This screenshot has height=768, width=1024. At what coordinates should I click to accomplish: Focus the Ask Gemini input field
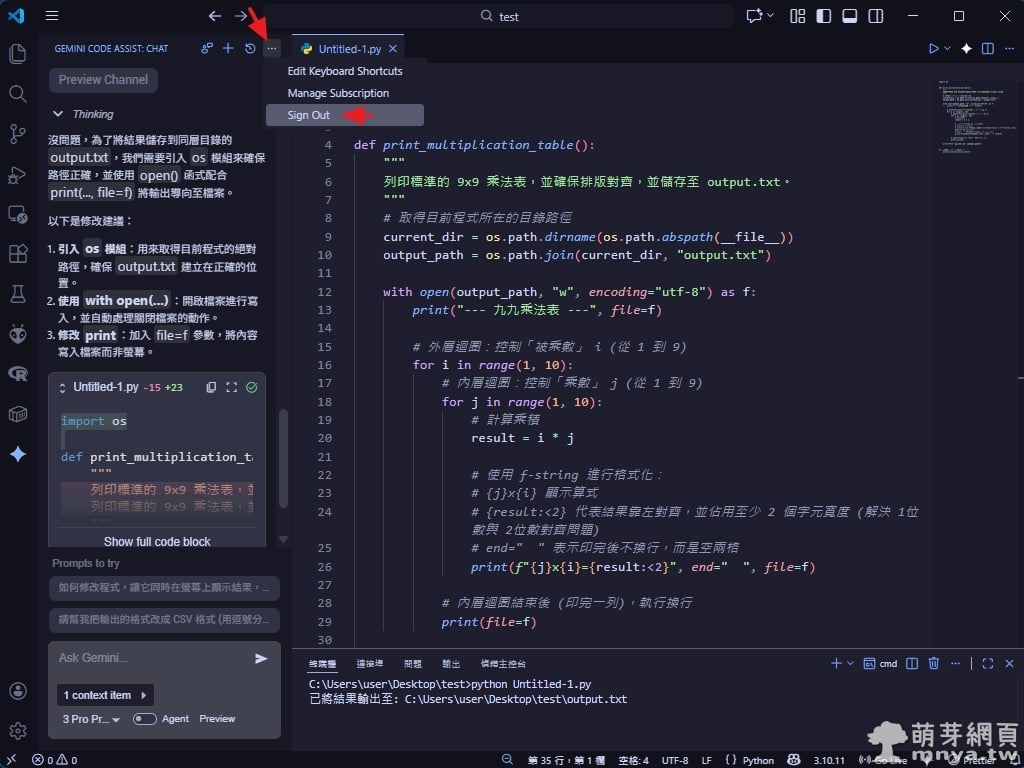145,658
